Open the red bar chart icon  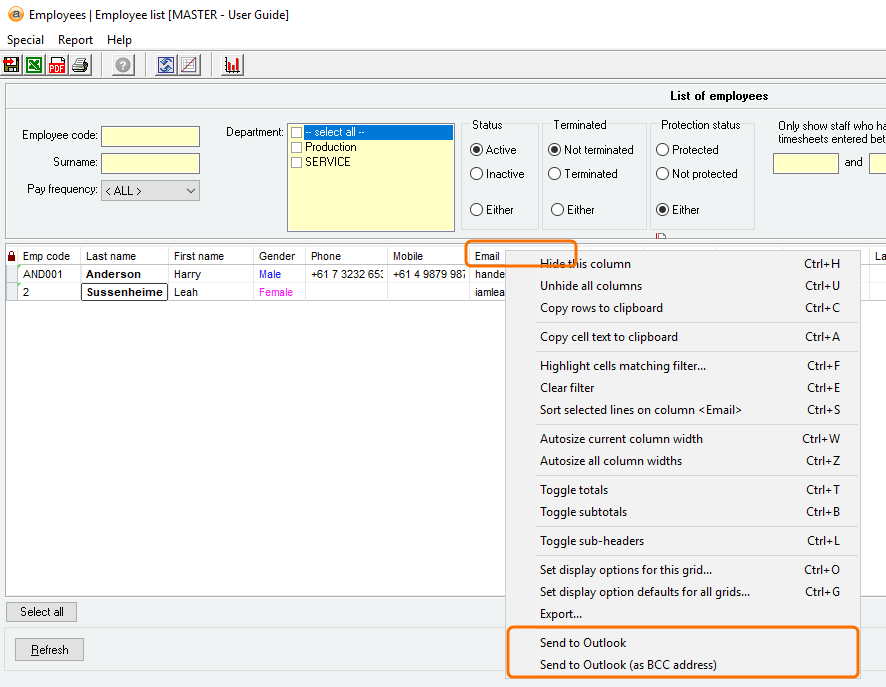click(x=233, y=66)
